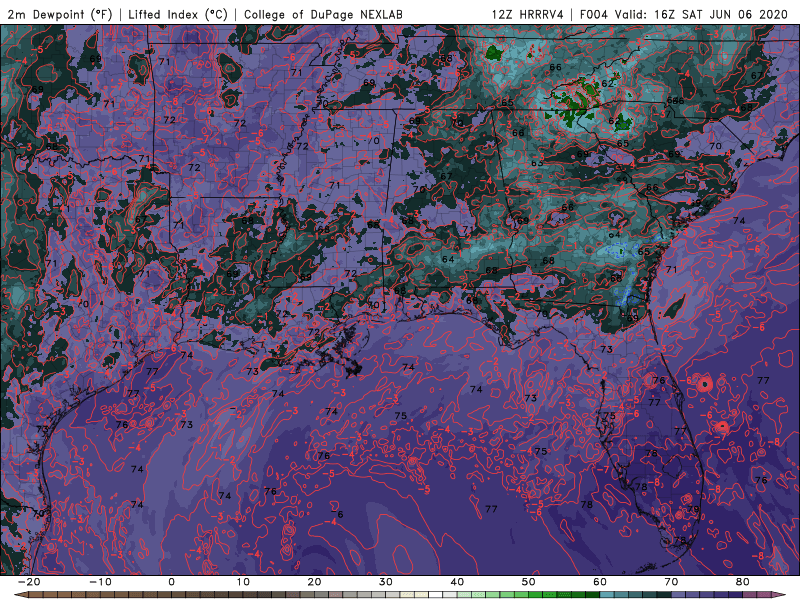The height and width of the screenshot is (600, 800).
Task: Click the 60 label on the color scale
Action: pos(601,582)
